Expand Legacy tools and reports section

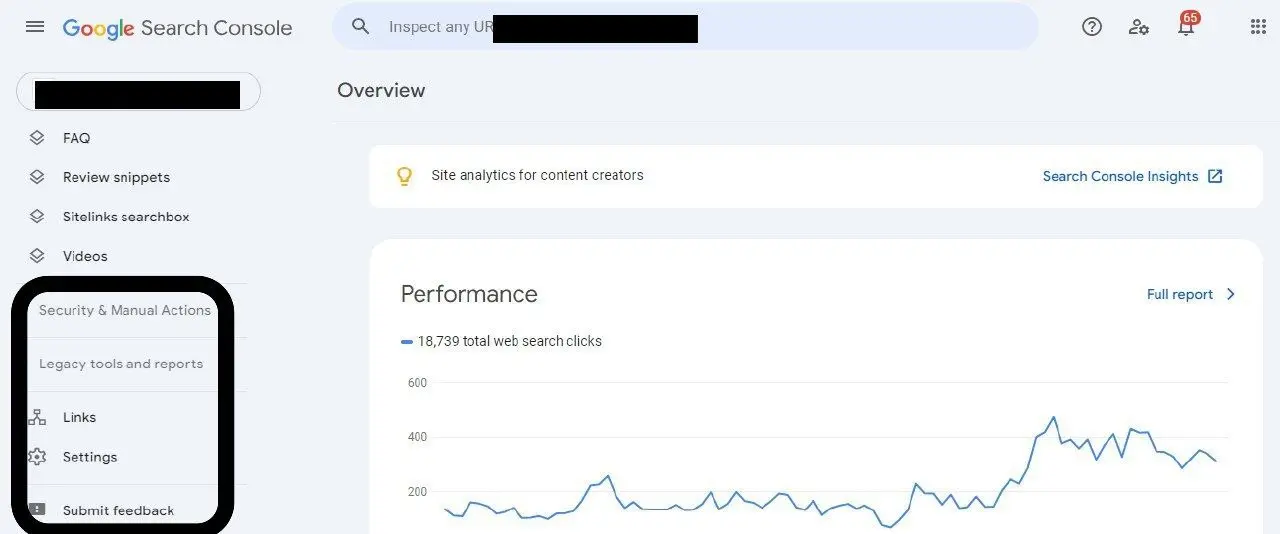pos(121,364)
